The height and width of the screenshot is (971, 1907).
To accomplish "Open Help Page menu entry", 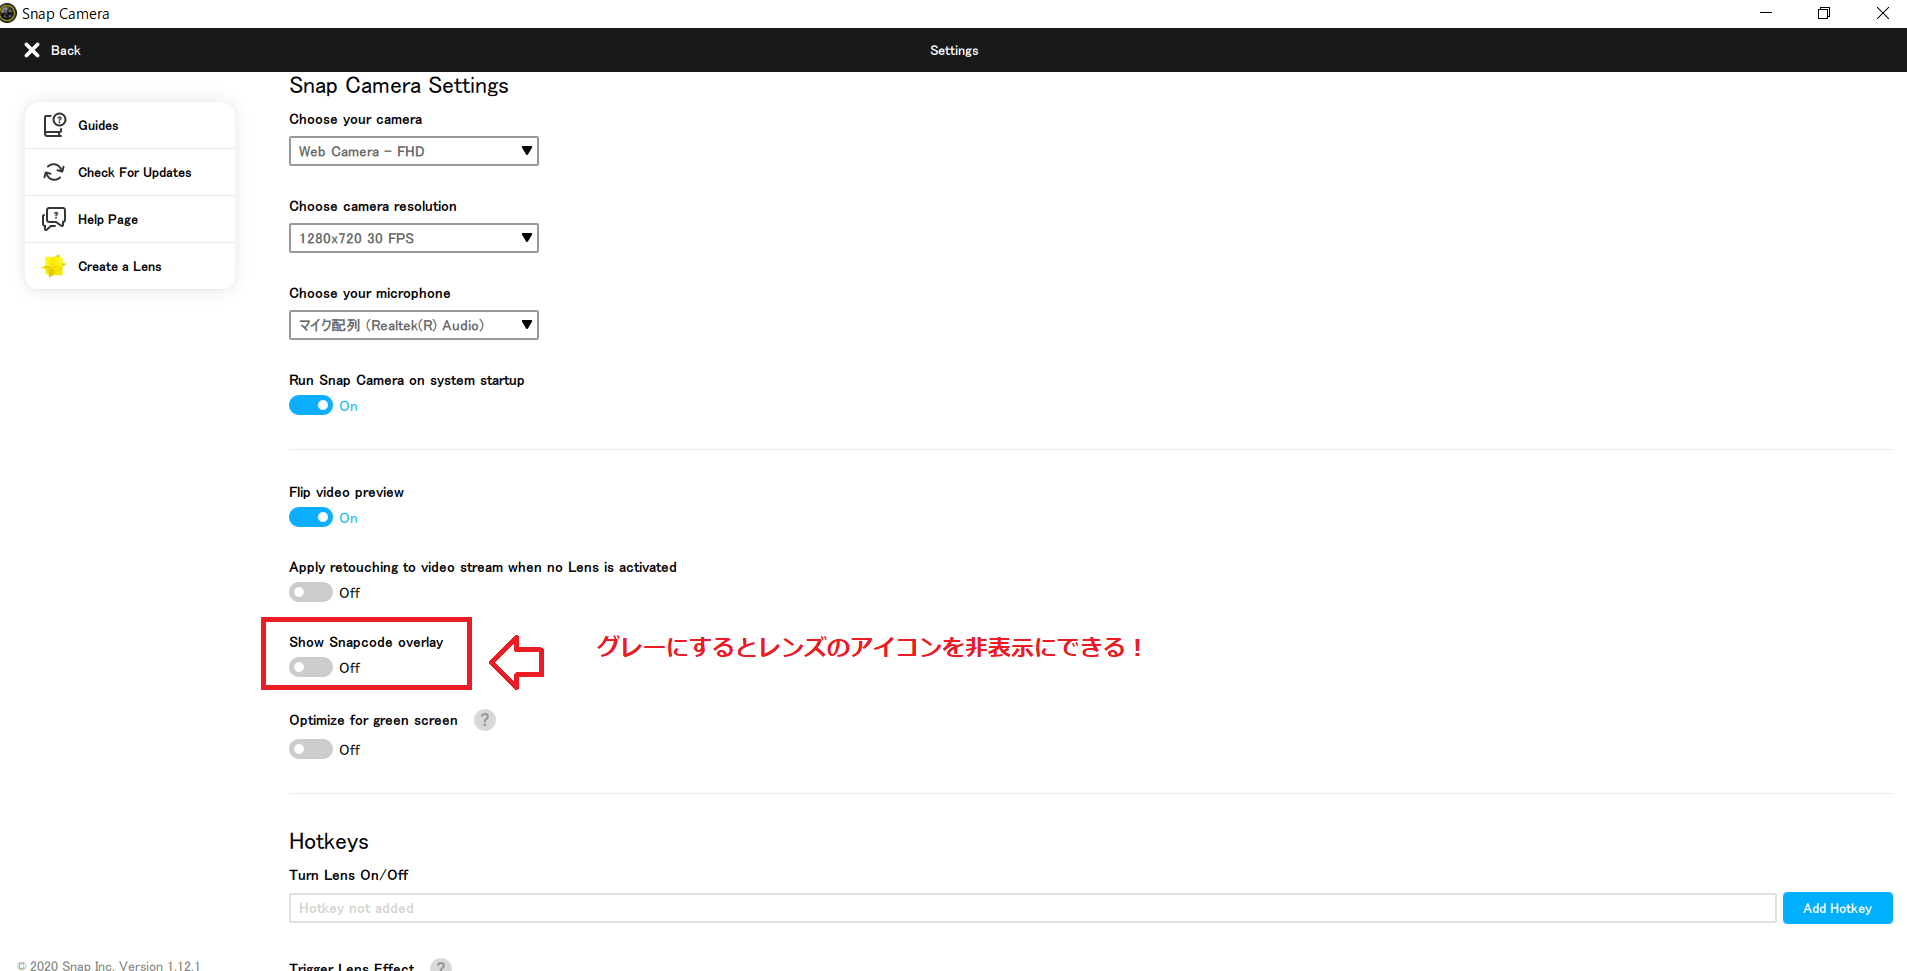I will click(130, 219).
